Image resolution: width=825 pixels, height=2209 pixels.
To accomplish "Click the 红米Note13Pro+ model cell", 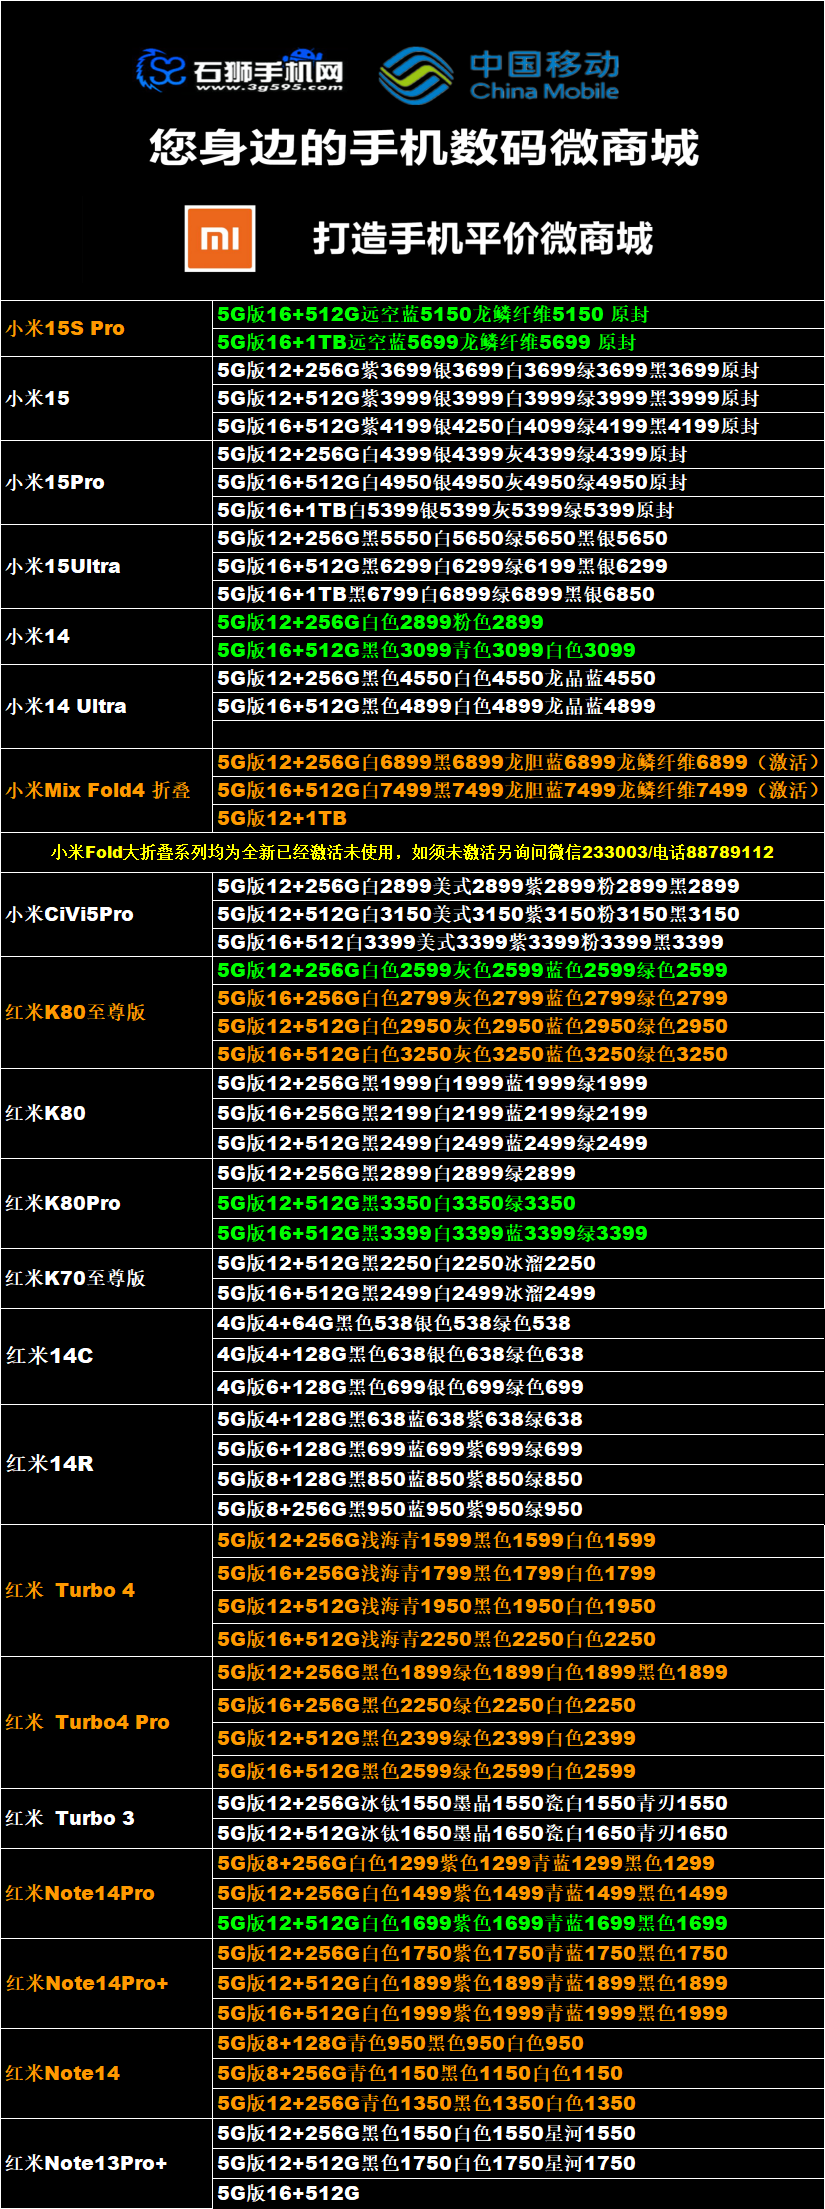I will (107, 2163).
